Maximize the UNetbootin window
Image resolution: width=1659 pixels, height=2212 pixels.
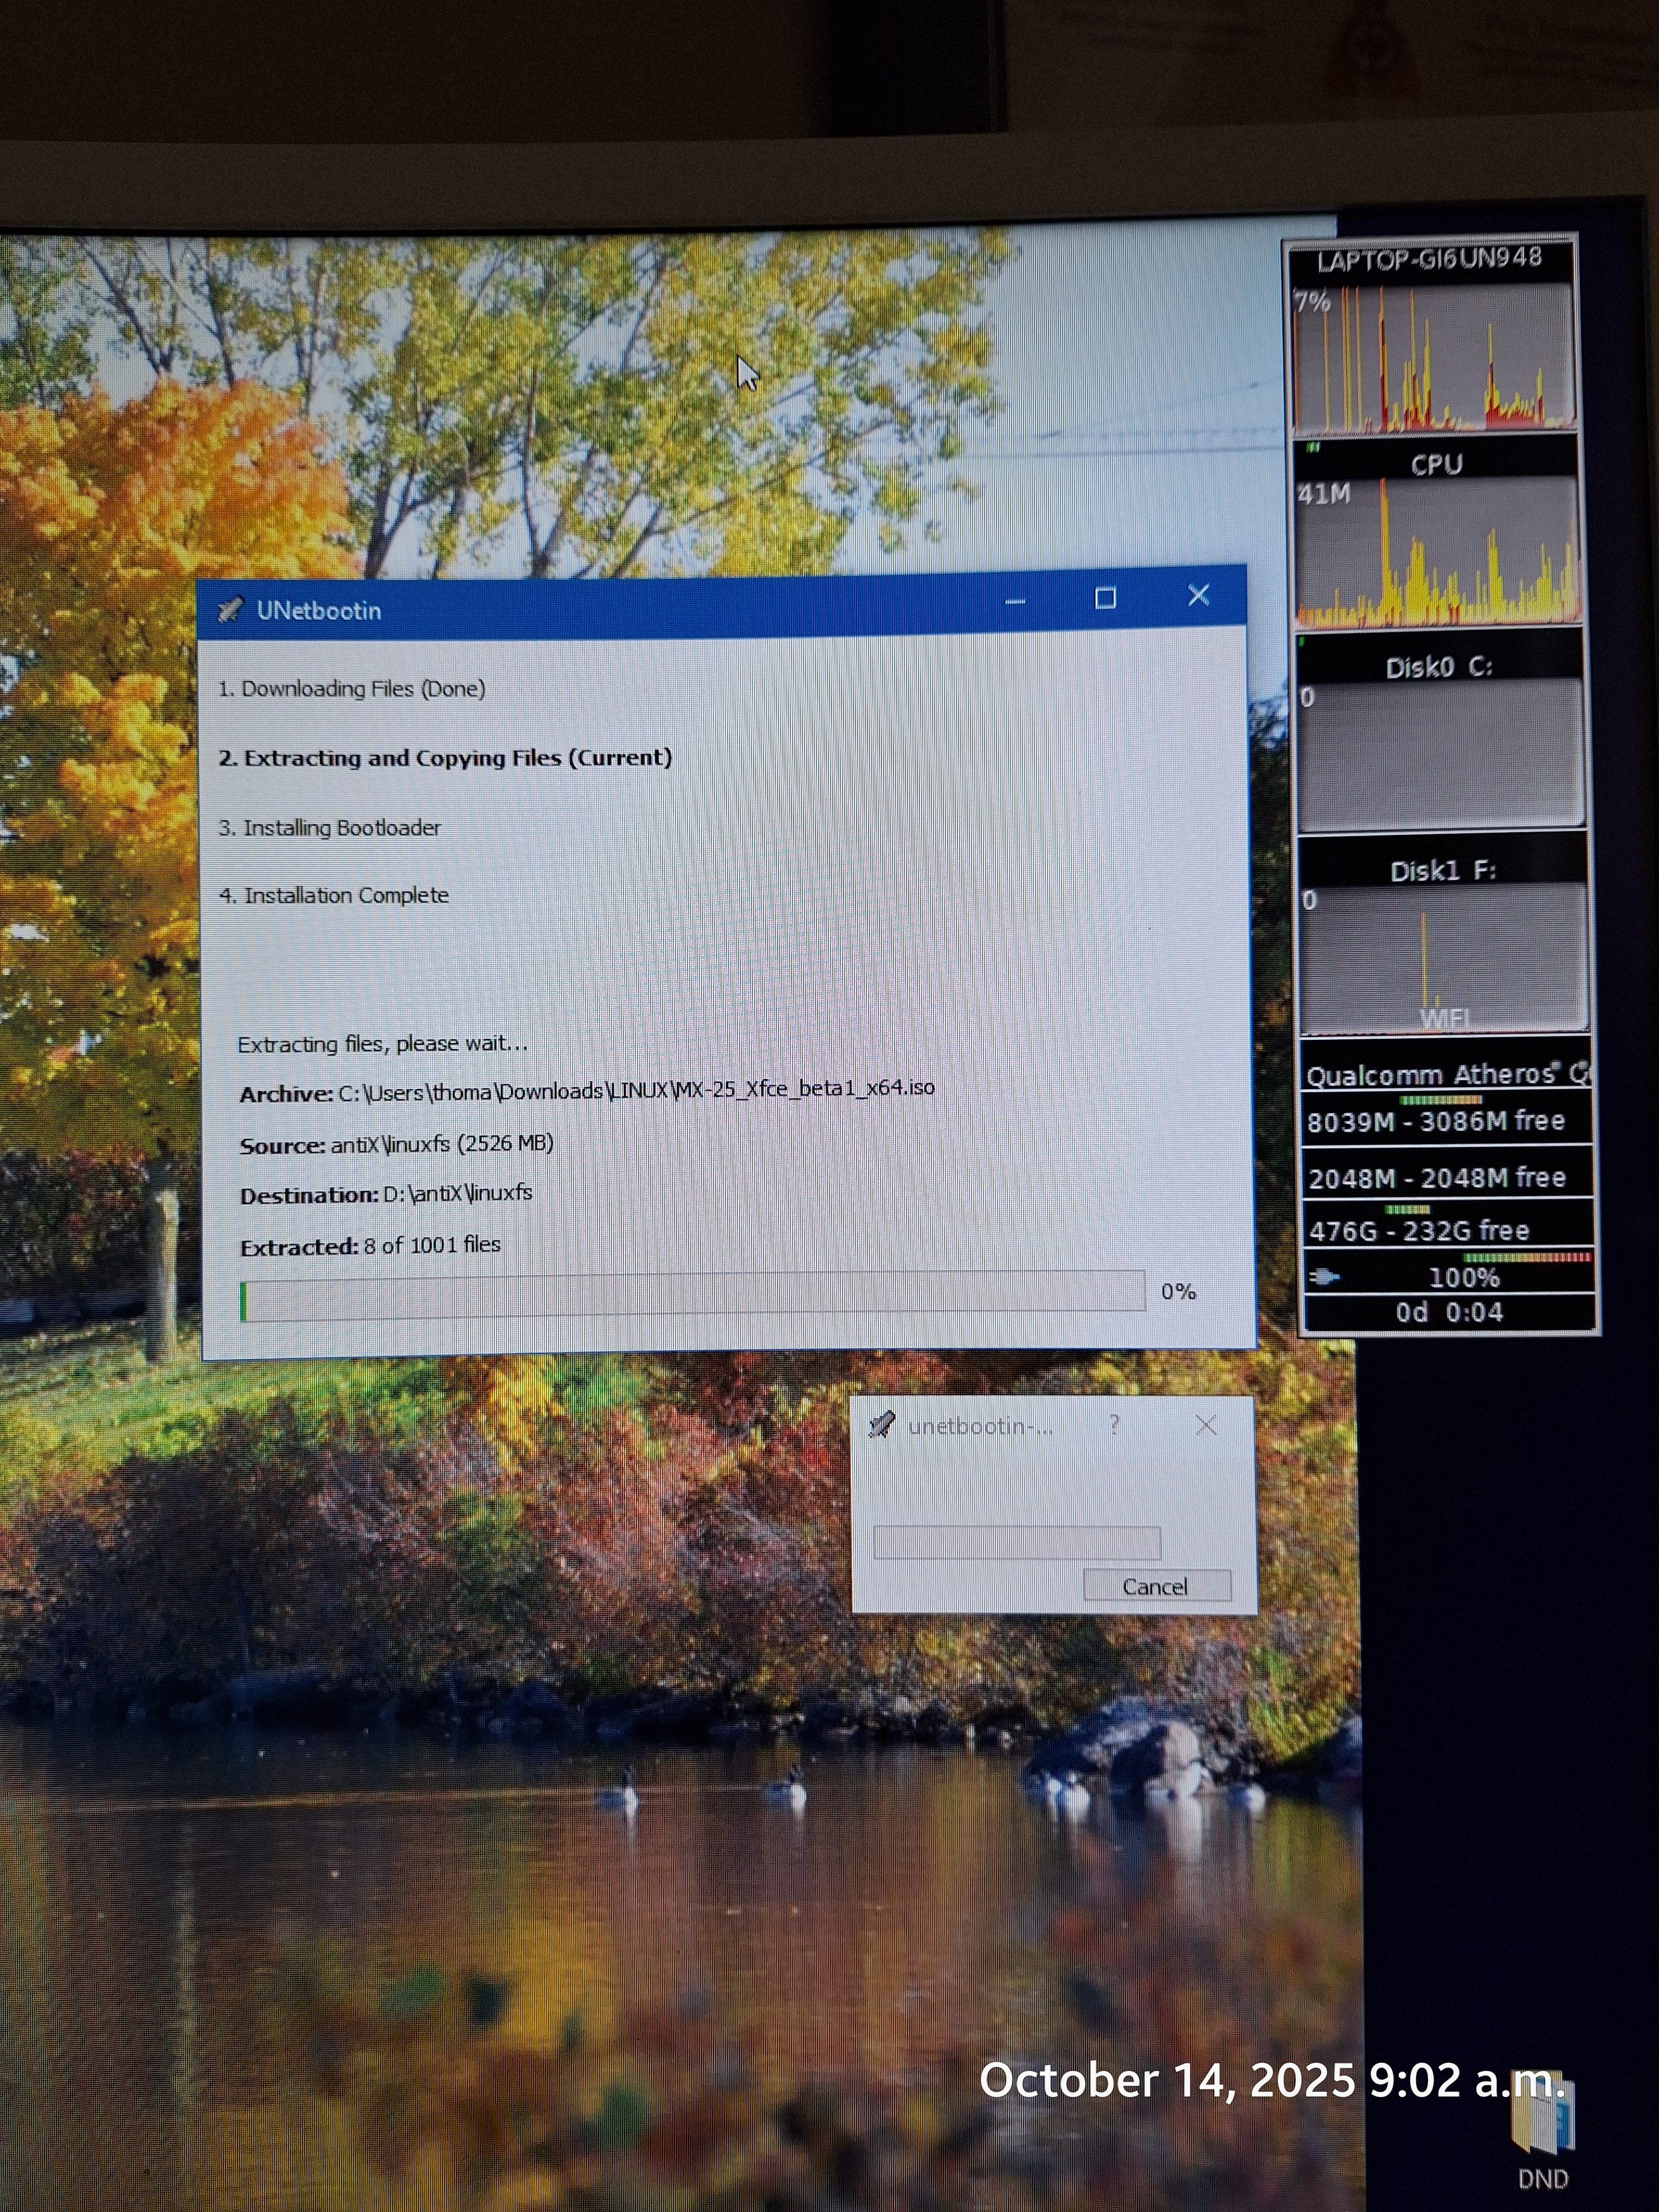point(1105,598)
